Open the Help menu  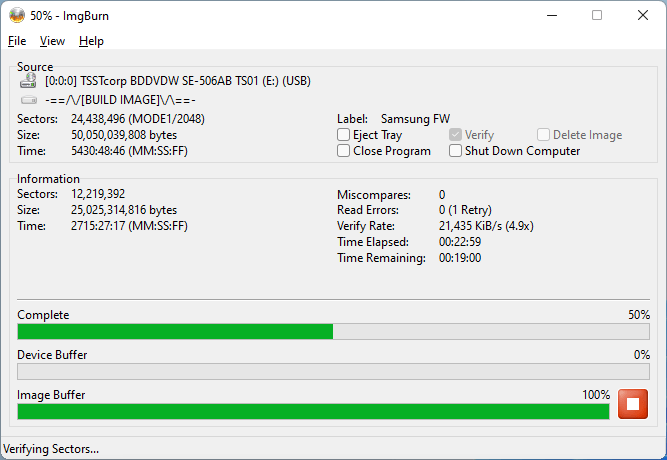click(91, 41)
